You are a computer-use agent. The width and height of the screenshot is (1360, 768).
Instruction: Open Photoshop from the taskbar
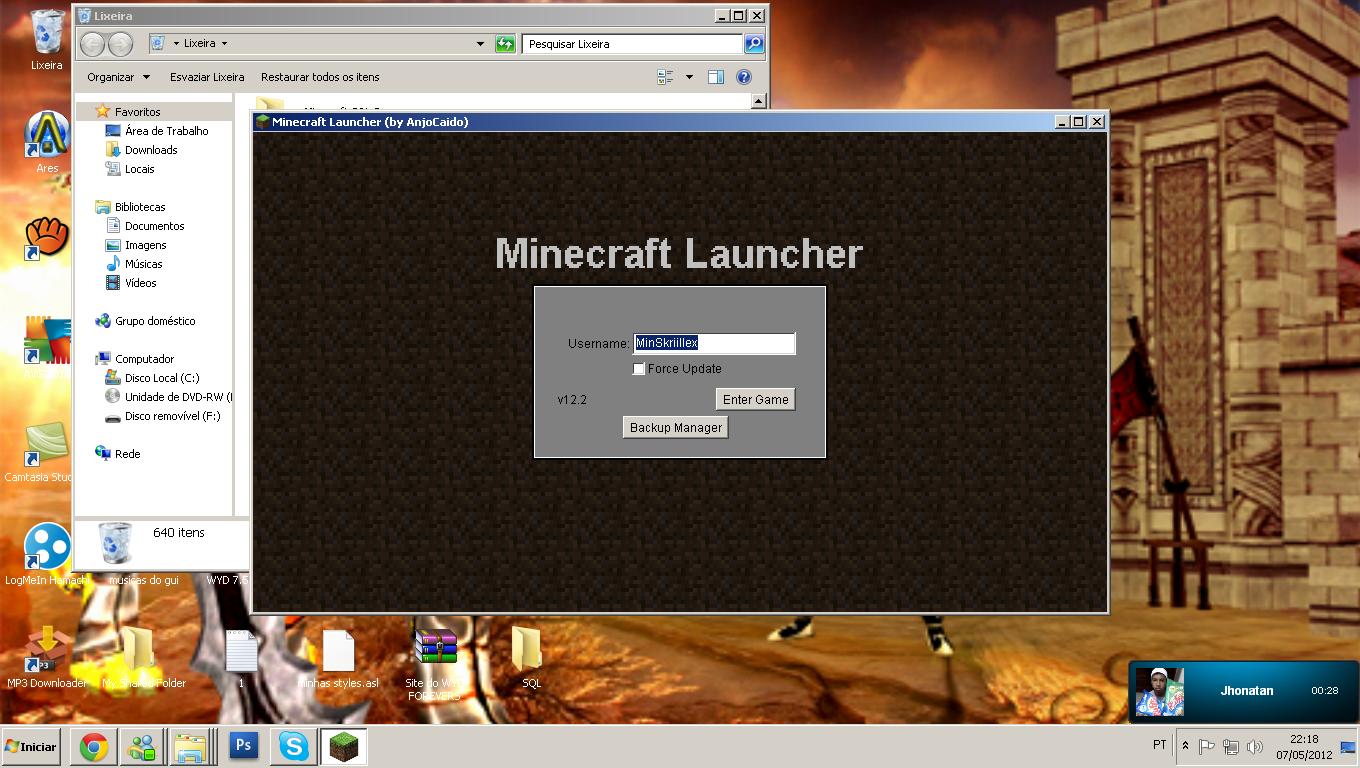pos(243,746)
